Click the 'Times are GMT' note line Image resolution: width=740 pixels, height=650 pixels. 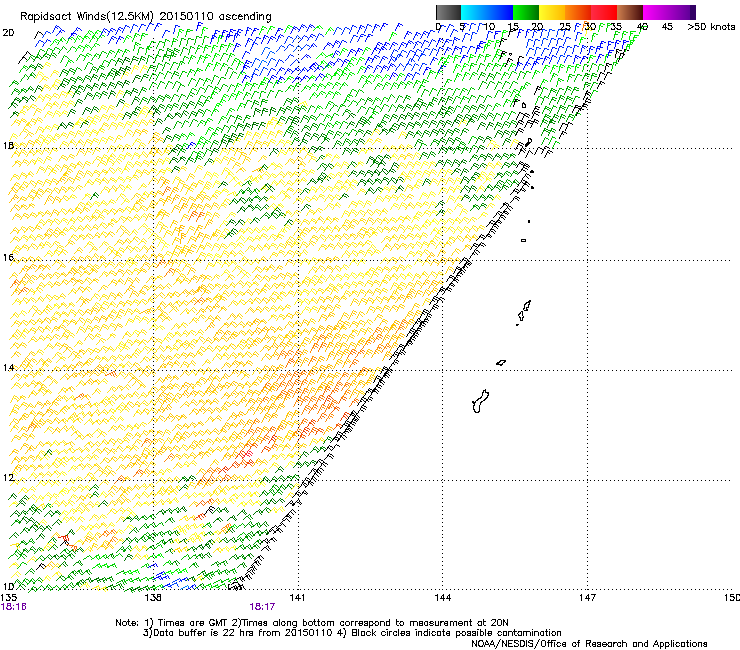point(312,623)
